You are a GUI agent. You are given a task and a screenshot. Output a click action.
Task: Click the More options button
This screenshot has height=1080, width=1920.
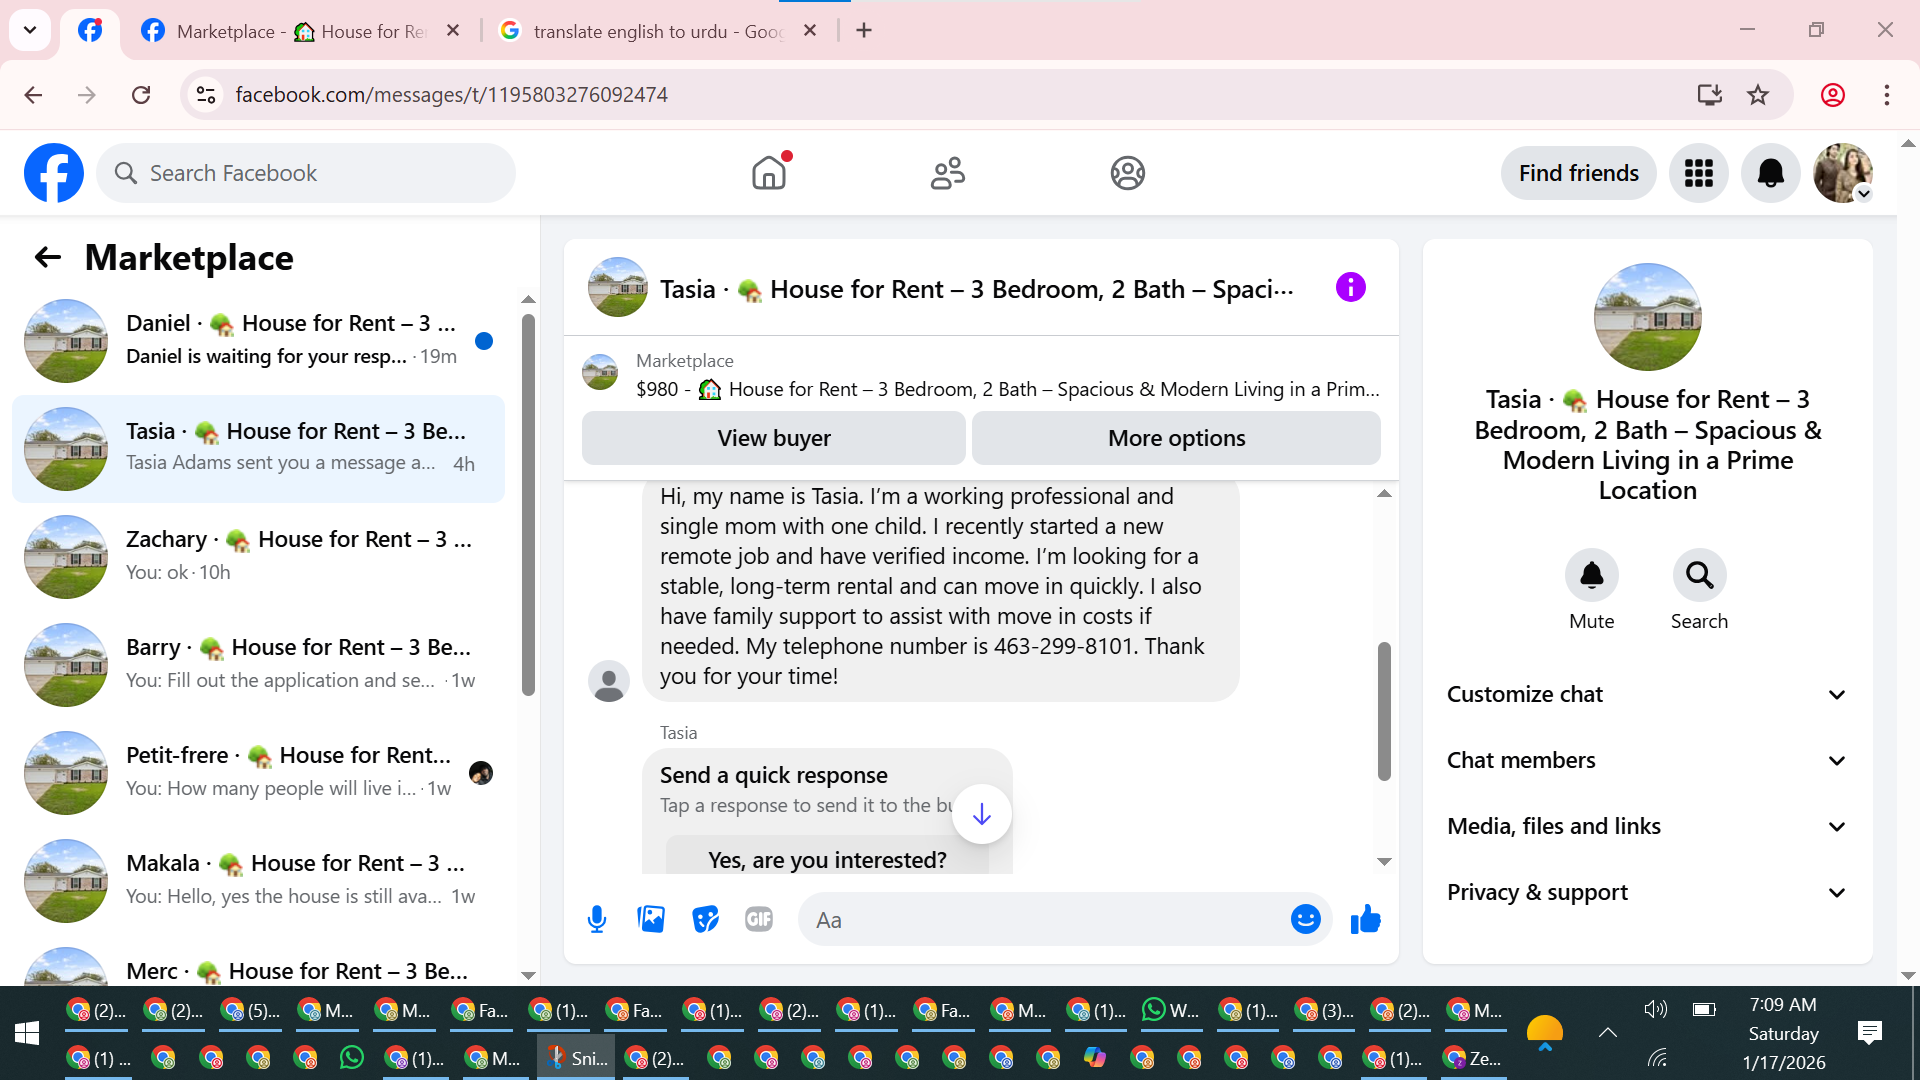point(1176,438)
